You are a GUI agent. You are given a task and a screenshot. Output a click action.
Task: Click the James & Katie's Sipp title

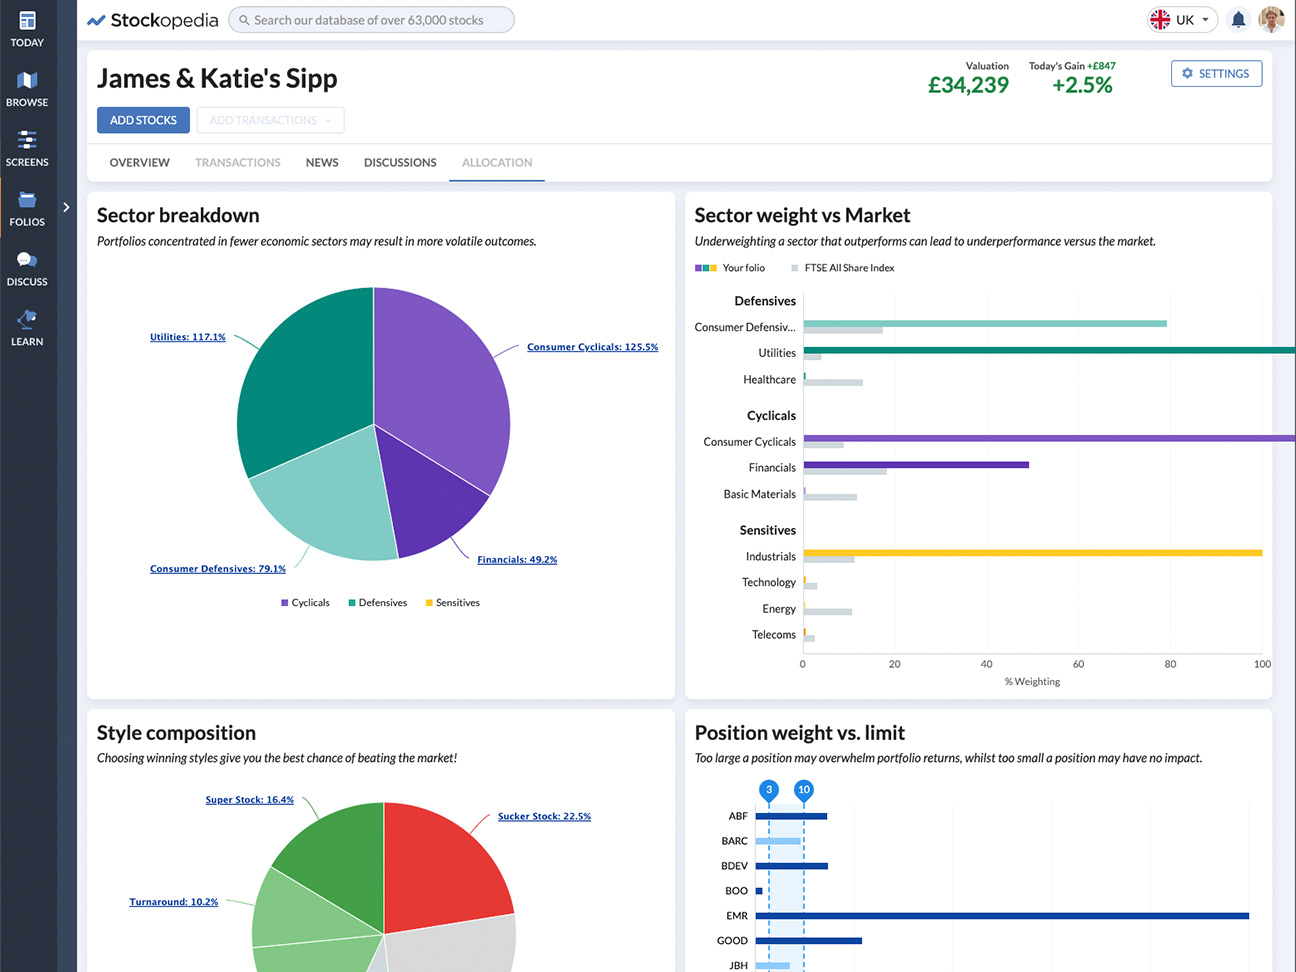217,78
